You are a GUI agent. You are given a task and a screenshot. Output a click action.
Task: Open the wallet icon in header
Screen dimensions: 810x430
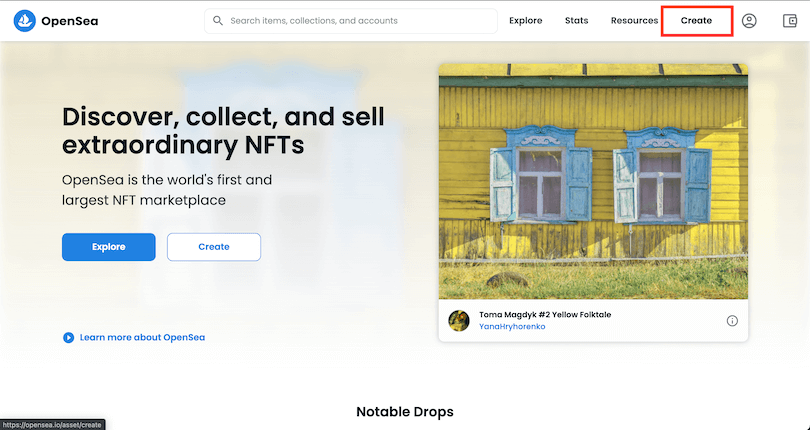click(x=790, y=21)
